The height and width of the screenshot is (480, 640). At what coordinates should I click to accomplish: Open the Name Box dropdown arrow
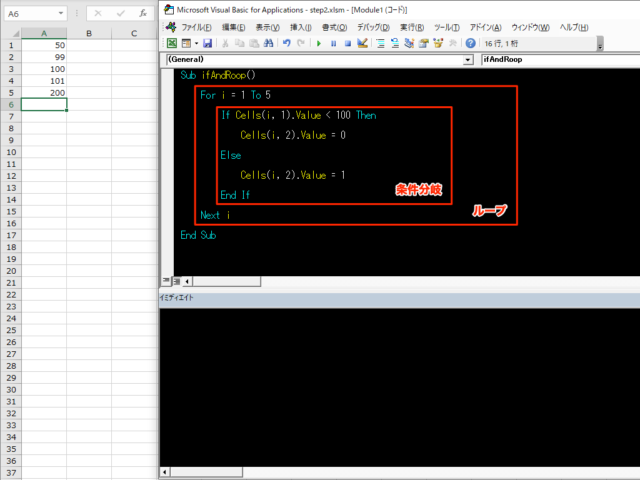pyautogui.click(x=63, y=14)
